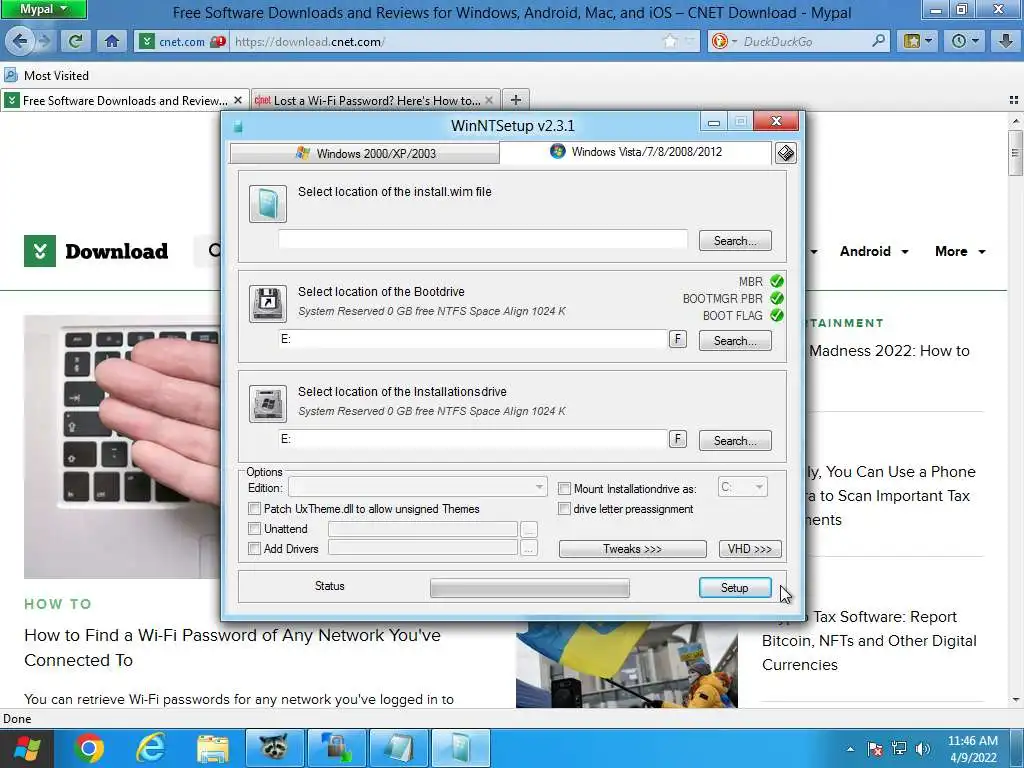Click the Installationsdrive E: path field
Screen dimensions: 1024x768
point(473,439)
